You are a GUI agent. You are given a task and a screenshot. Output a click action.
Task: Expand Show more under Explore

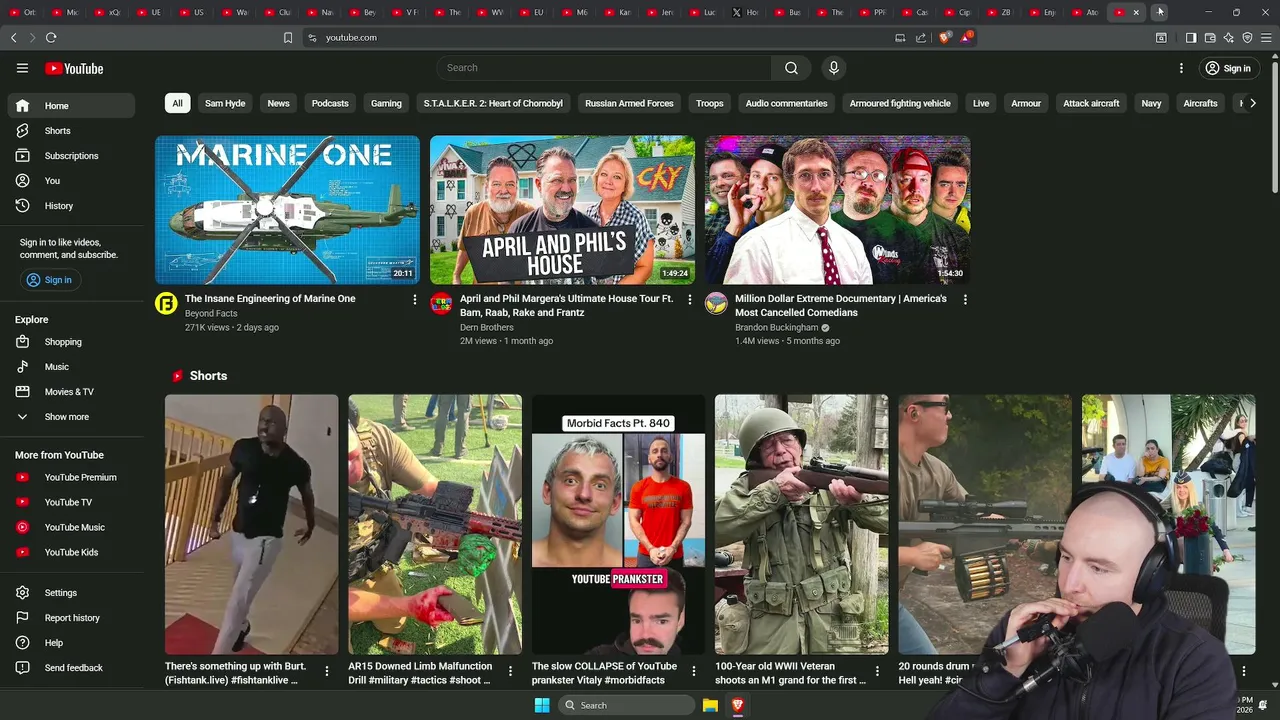(71, 417)
